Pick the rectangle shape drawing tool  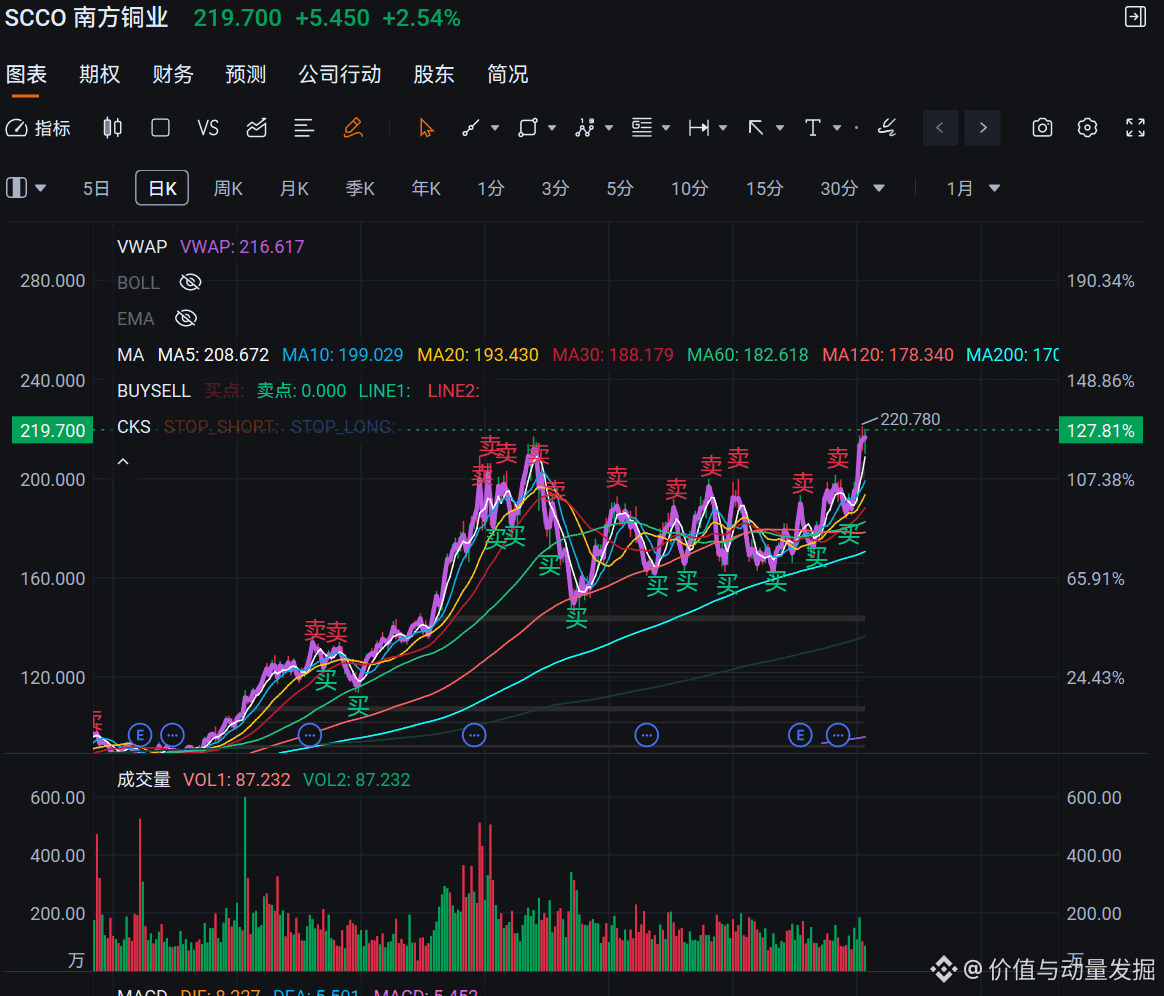click(x=528, y=128)
